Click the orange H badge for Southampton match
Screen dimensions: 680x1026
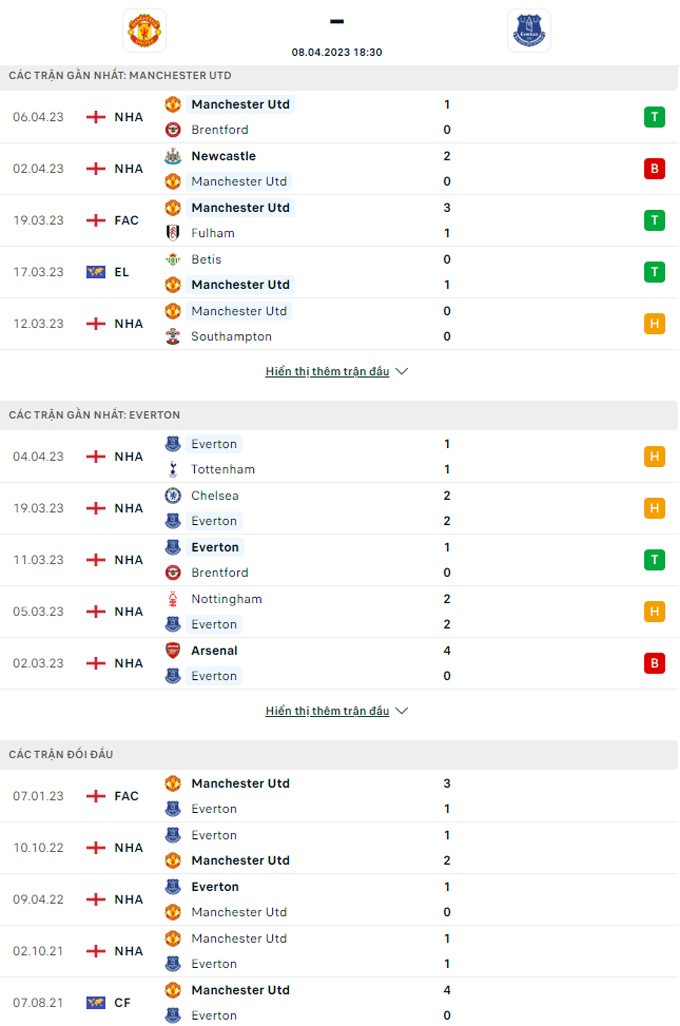(655, 324)
